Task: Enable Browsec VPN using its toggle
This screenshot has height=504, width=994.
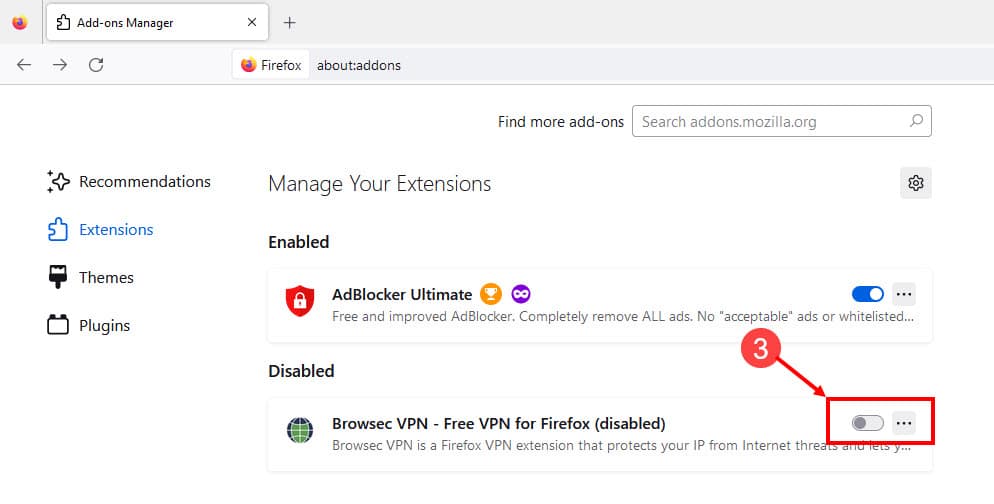Action: click(868, 423)
